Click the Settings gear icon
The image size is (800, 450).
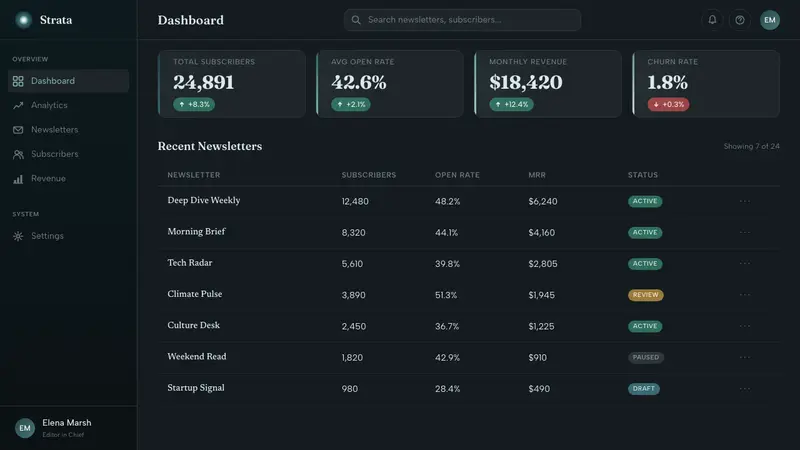pyautogui.click(x=18, y=236)
